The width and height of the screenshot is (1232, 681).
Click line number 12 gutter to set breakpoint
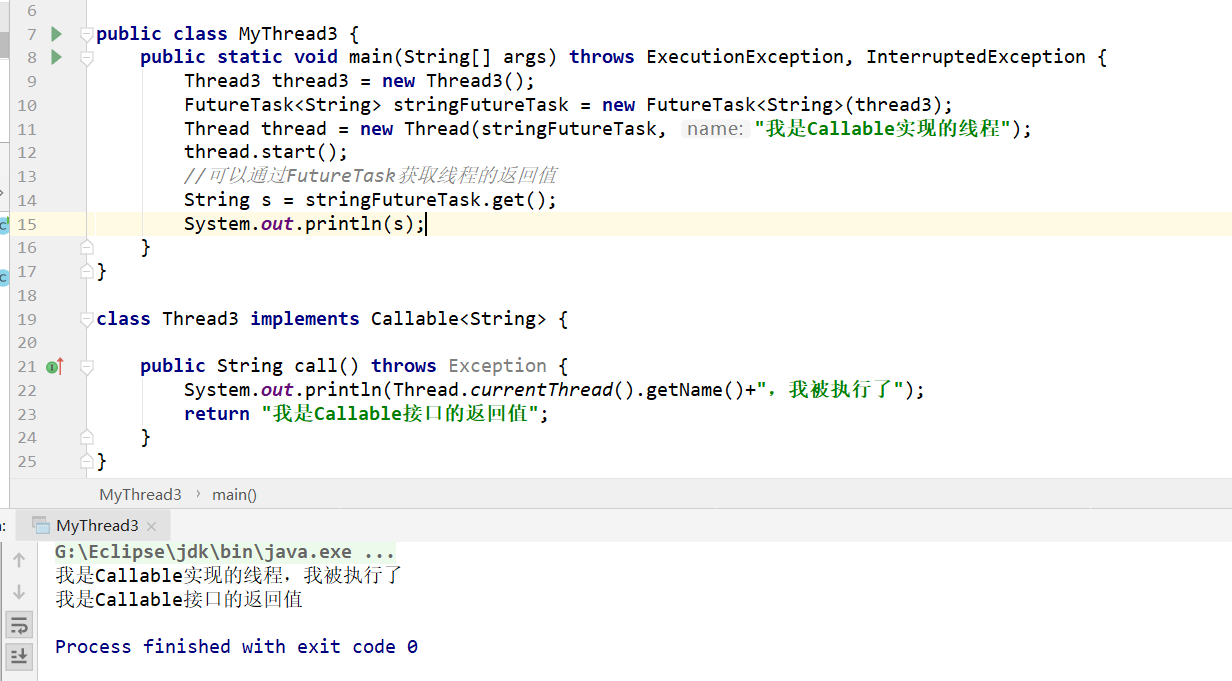pos(27,152)
